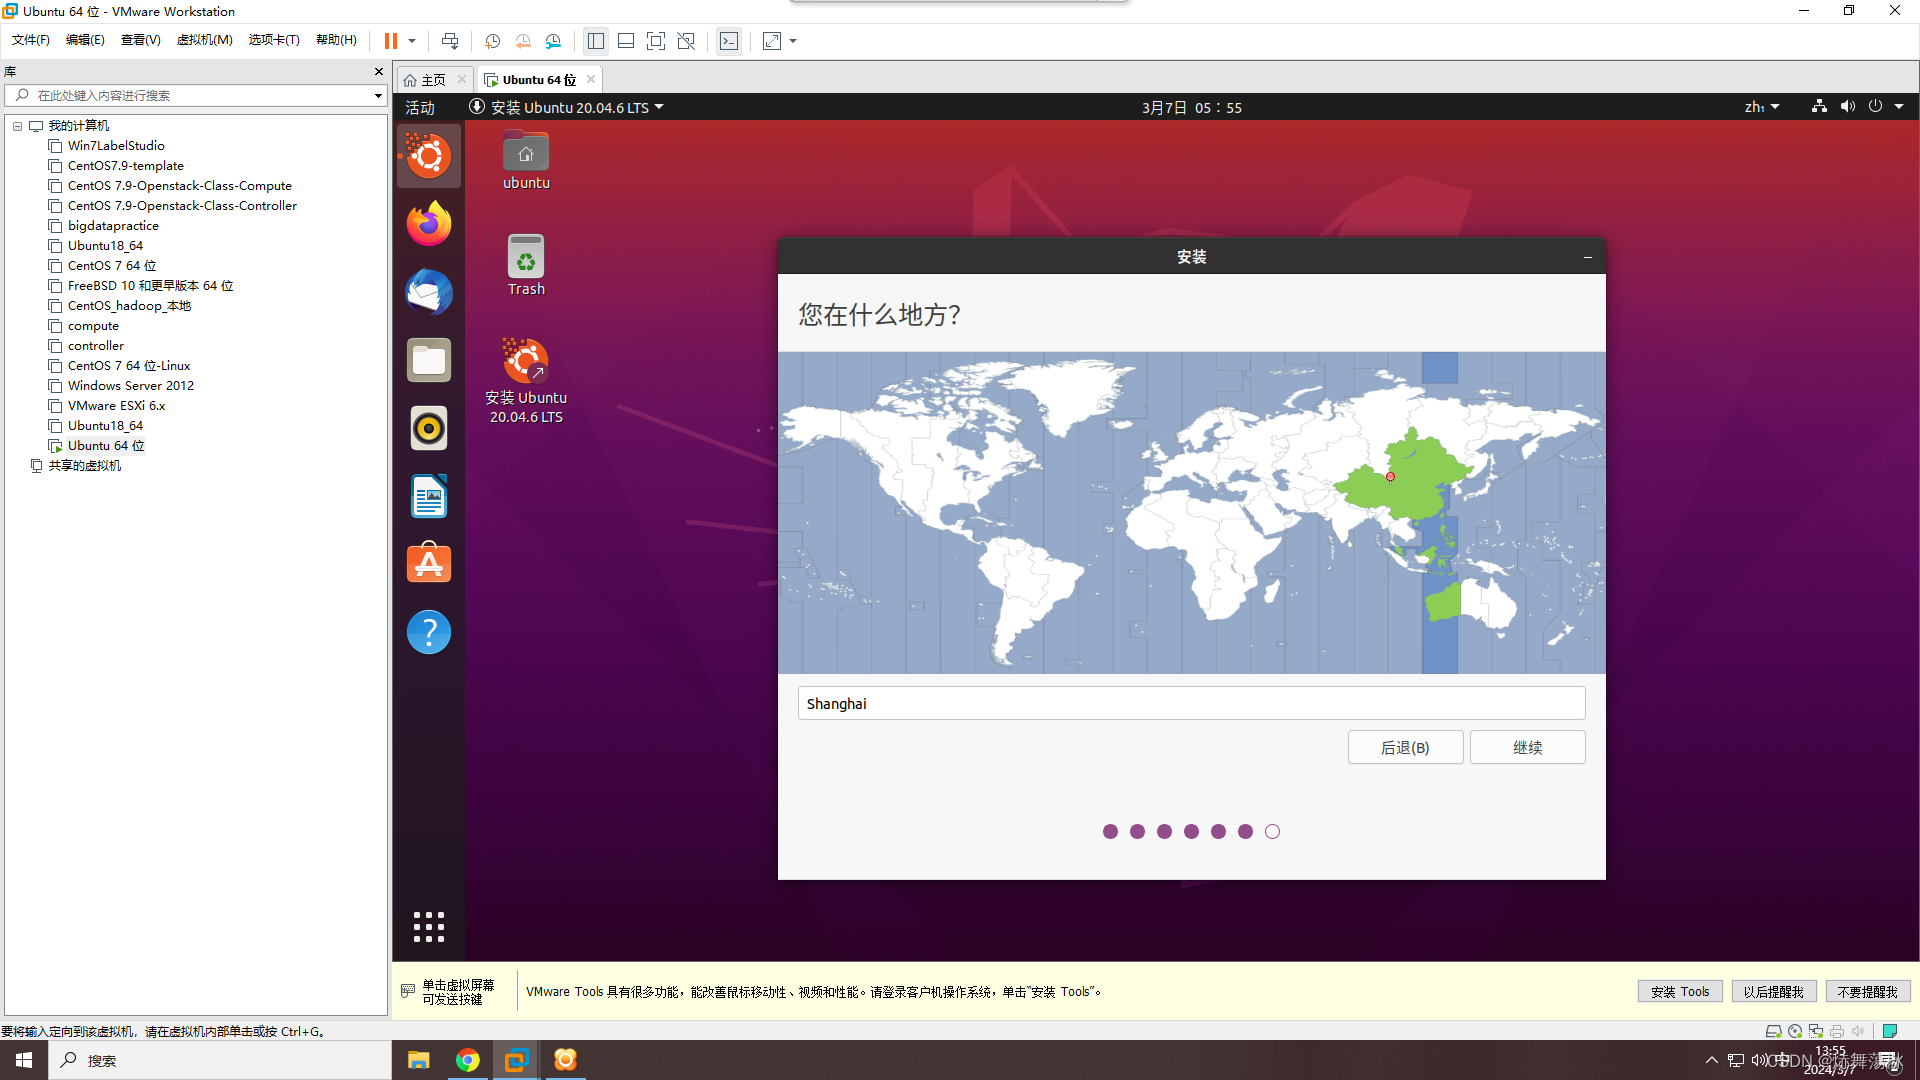
Task: Click the Shanghai location text field
Action: coord(1191,703)
